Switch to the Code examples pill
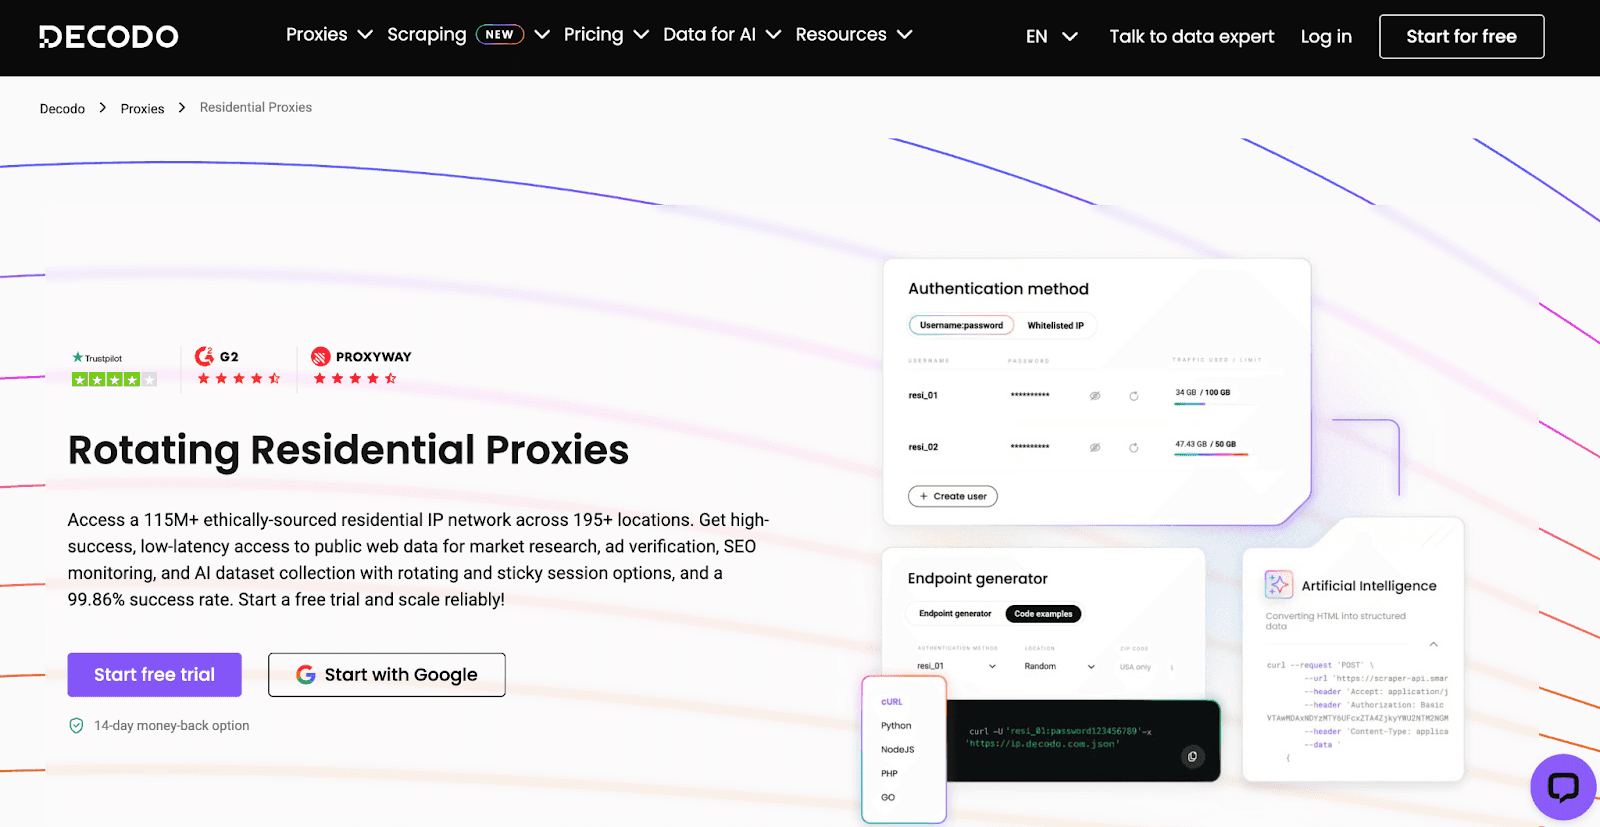The width and height of the screenshot is (1600, 827). coord(1043,614)
